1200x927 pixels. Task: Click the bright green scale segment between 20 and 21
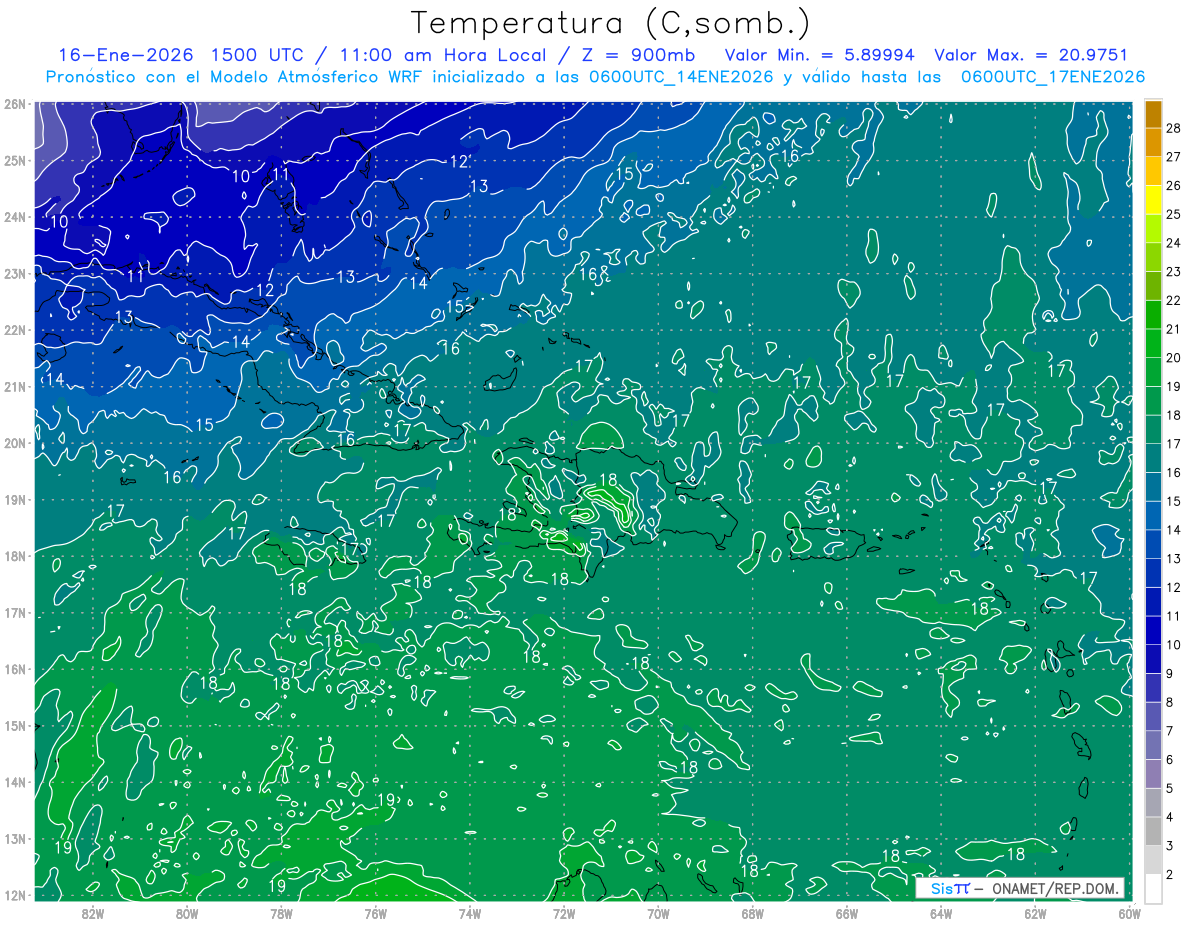coord(1153,343)
